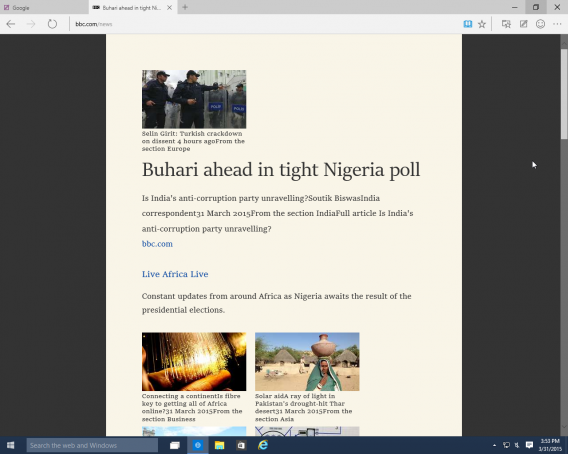Viewport: 568px width, 454px height.
Task: Click the vertical scrollbar thumb
Action: (564, 93)
